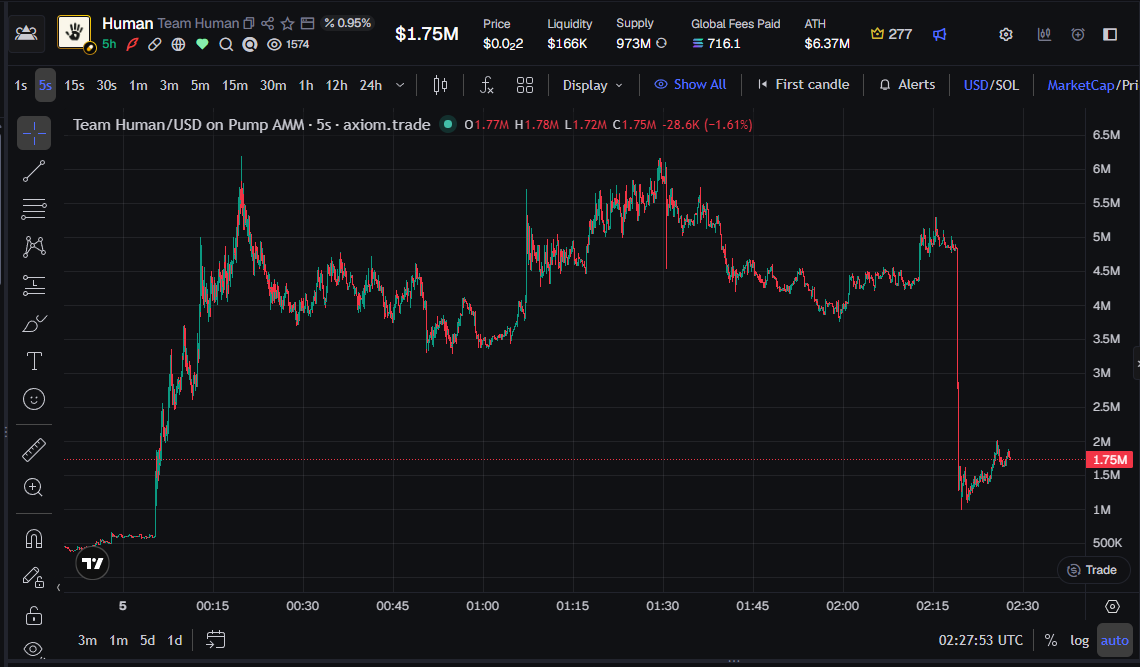Screen dimensions: 1140x667
Task: Open the Fibonacci retracement tool
Action: click(34, 209)
